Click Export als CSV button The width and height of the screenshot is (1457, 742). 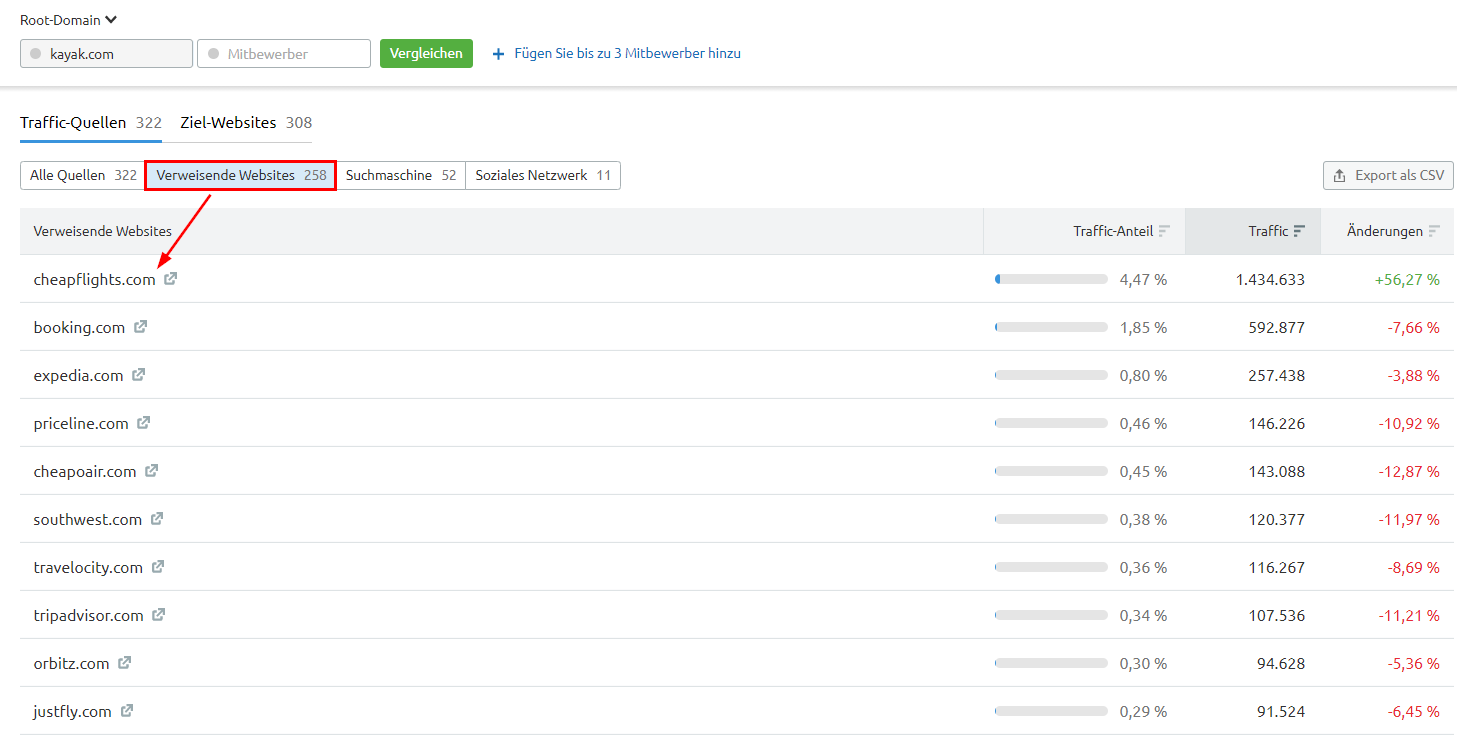point(1388,176)
